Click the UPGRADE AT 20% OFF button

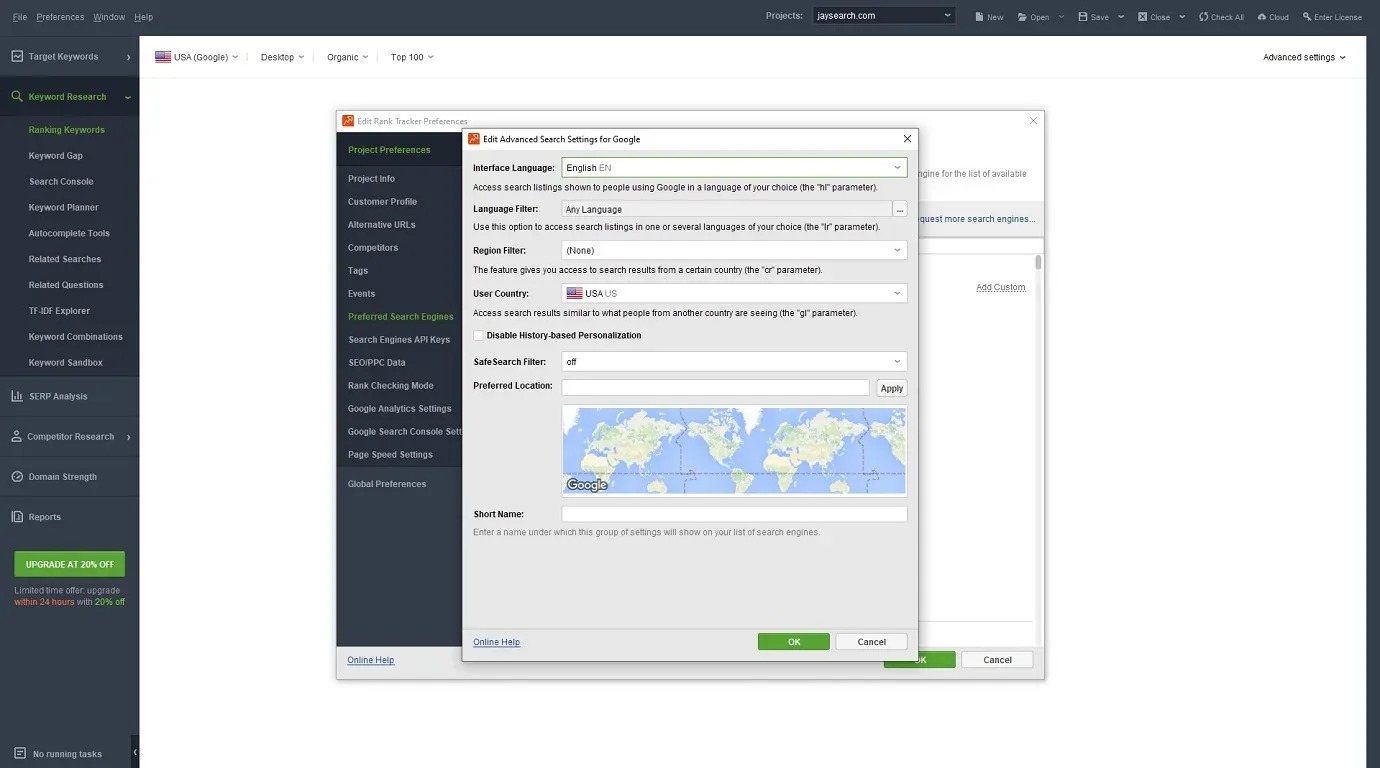70,564
